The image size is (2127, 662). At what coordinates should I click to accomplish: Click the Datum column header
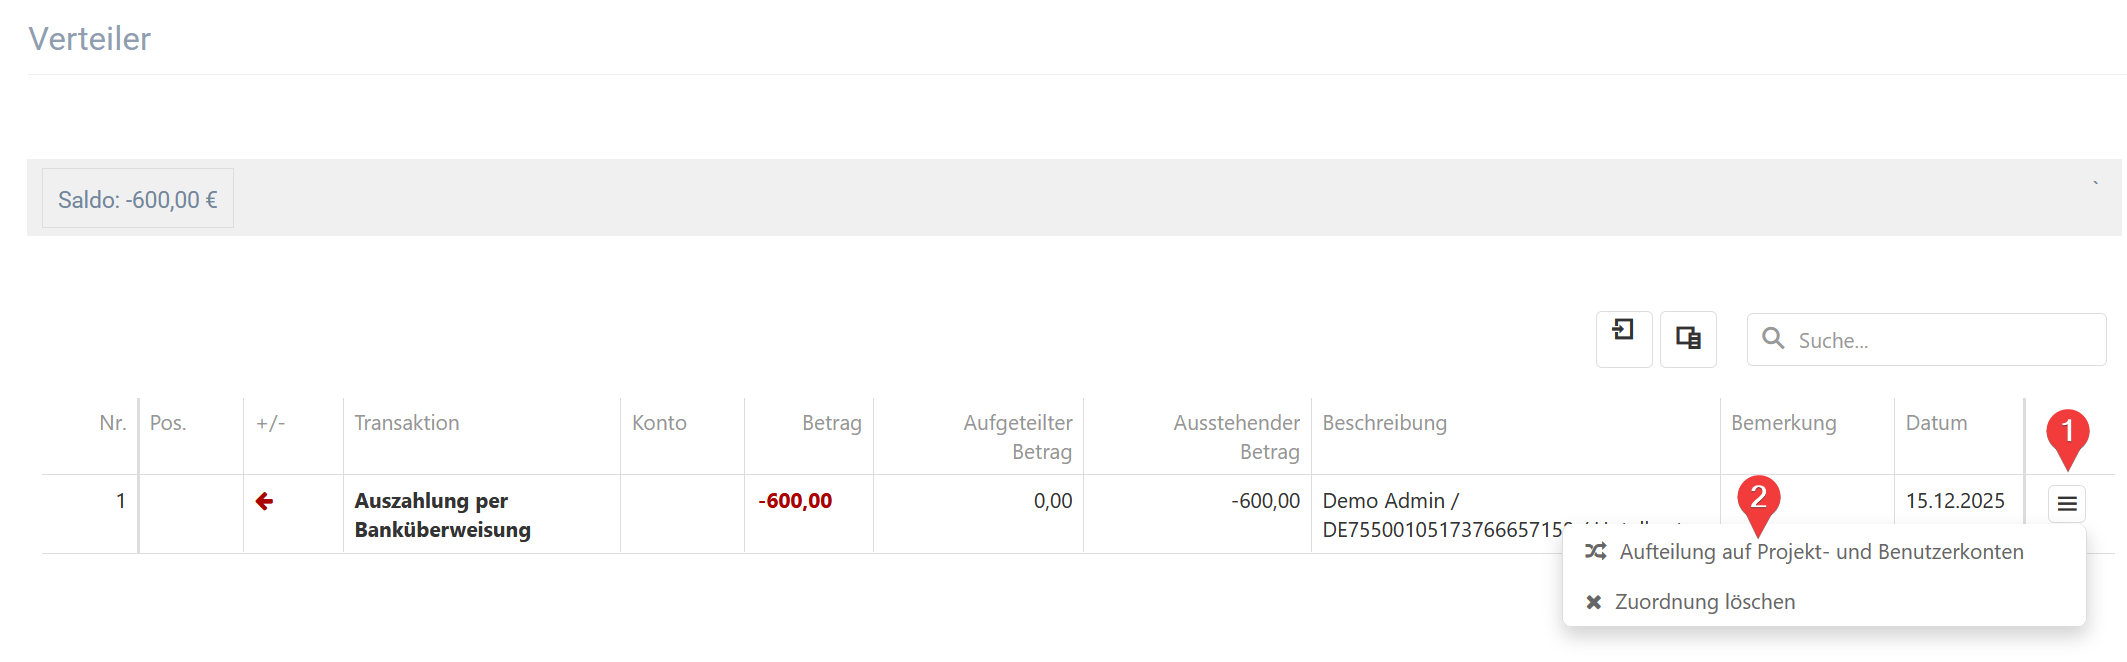[1936, 423]
